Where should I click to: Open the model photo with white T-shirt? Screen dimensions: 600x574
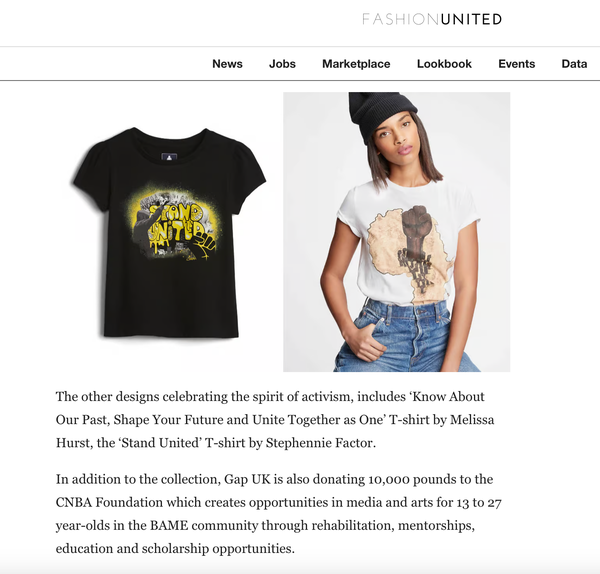(396, 232)
